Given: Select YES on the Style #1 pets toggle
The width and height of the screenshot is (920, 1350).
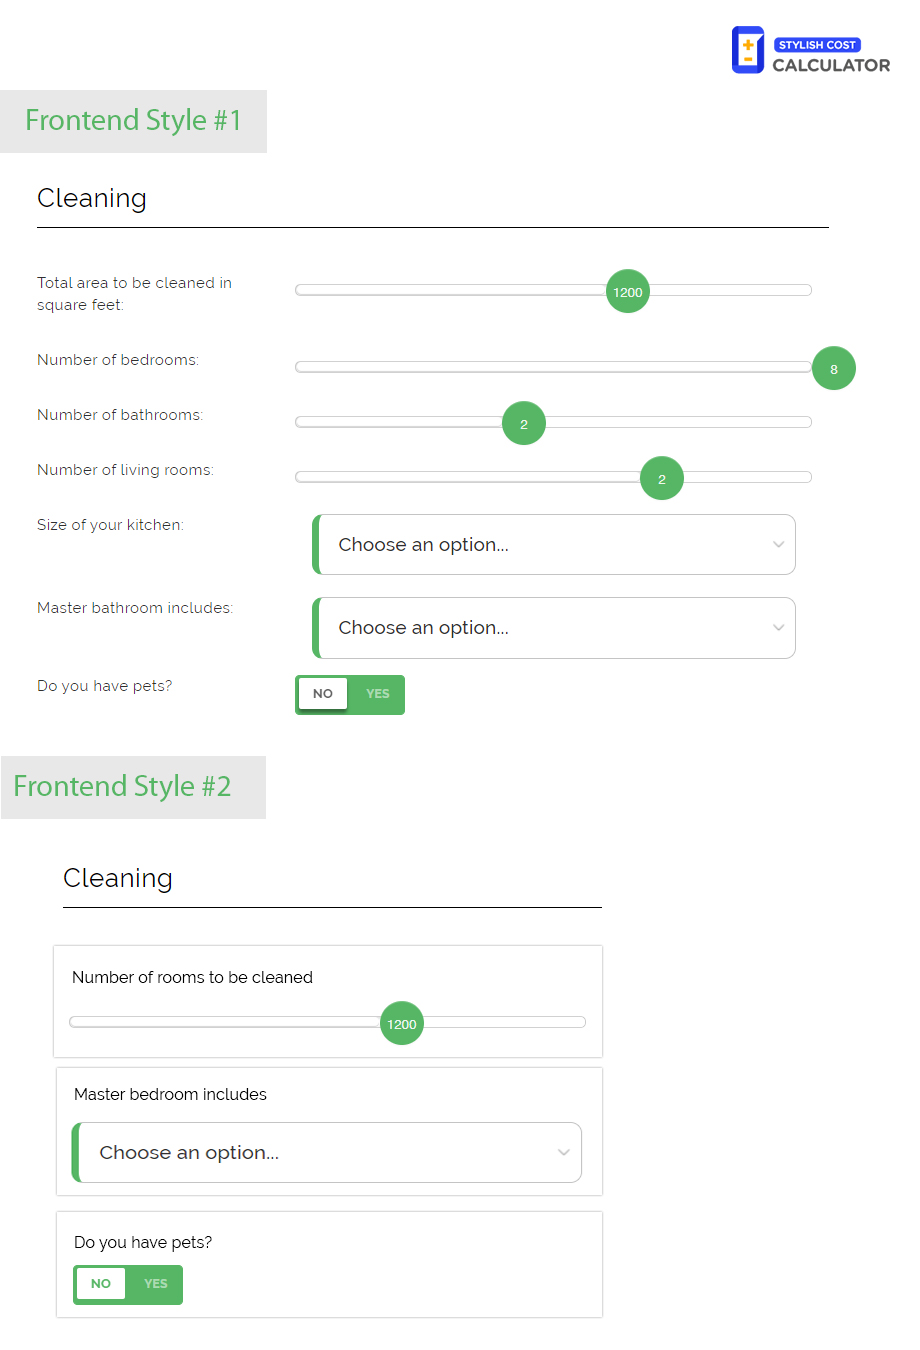Looking at the screenshot, I should tap(378, 694).
